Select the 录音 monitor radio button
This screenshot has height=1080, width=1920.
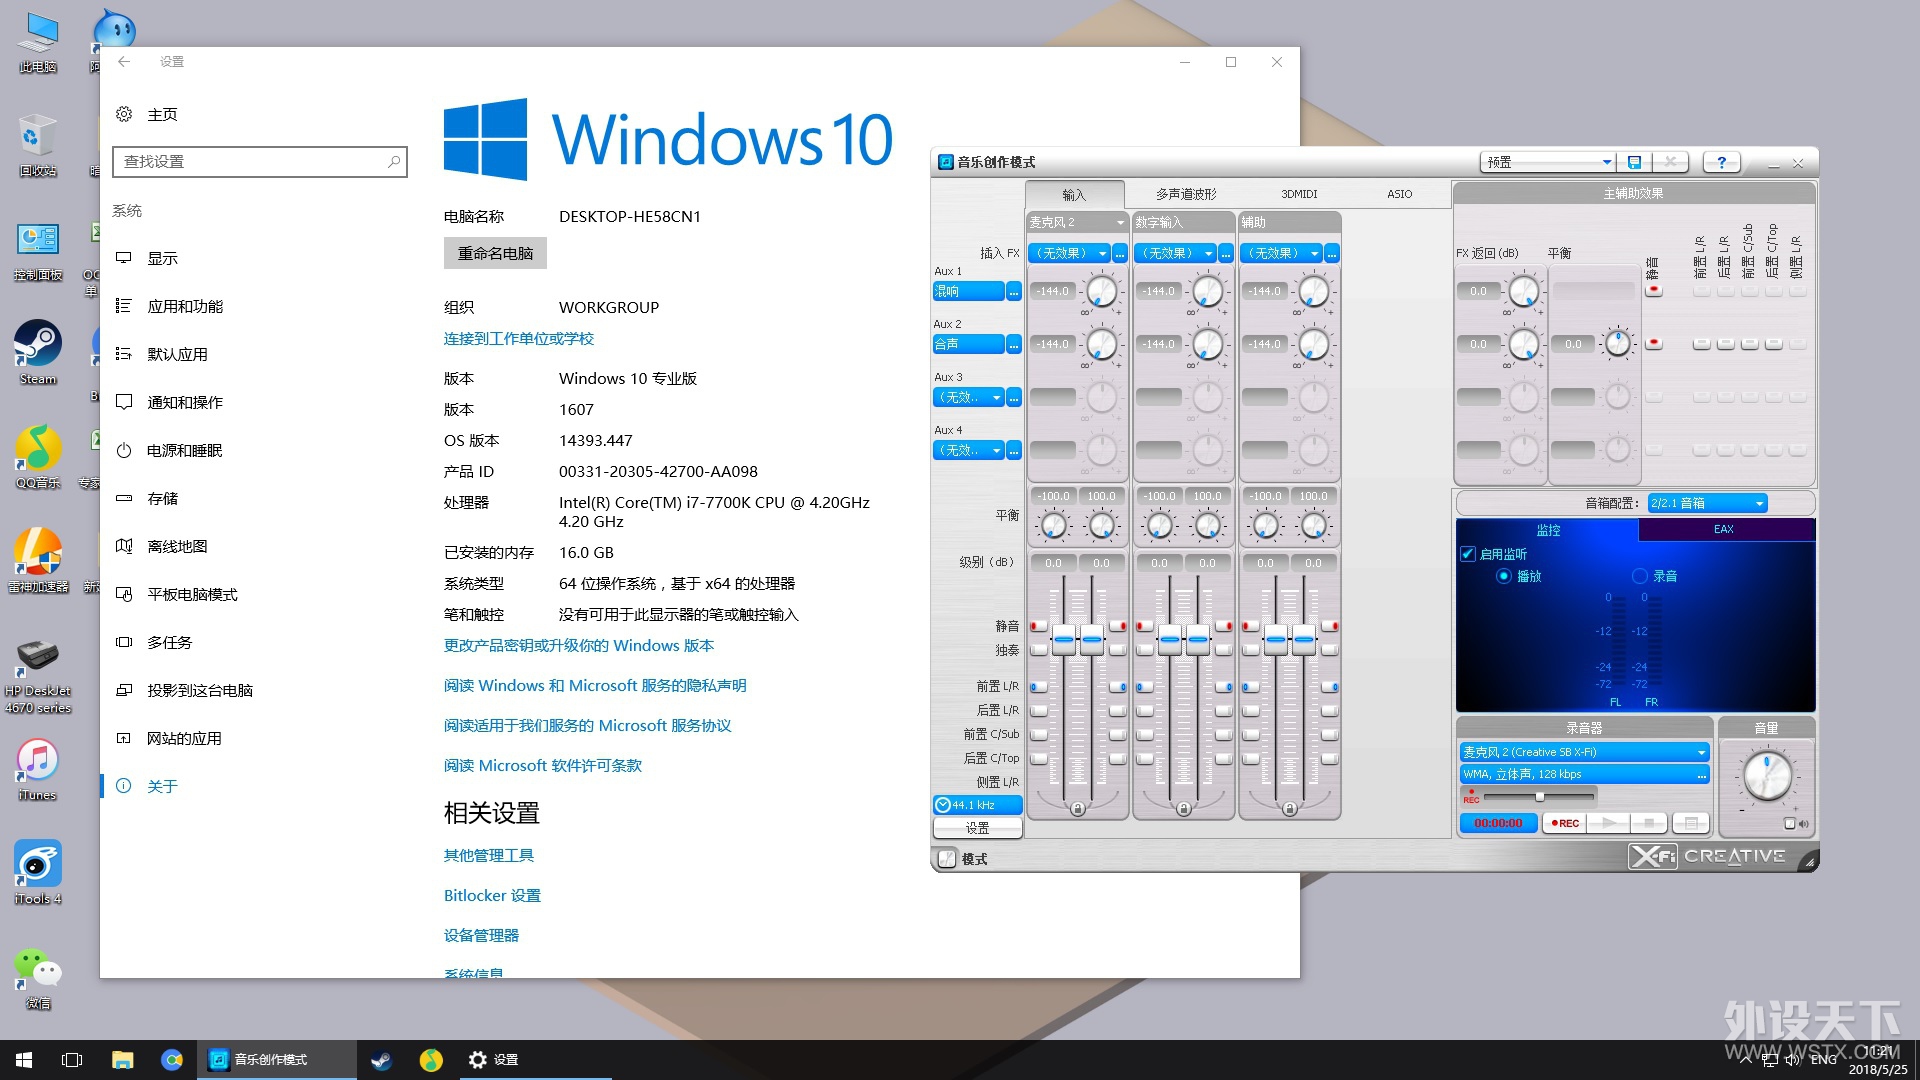pyautogui.click(x=1639, y=576)
